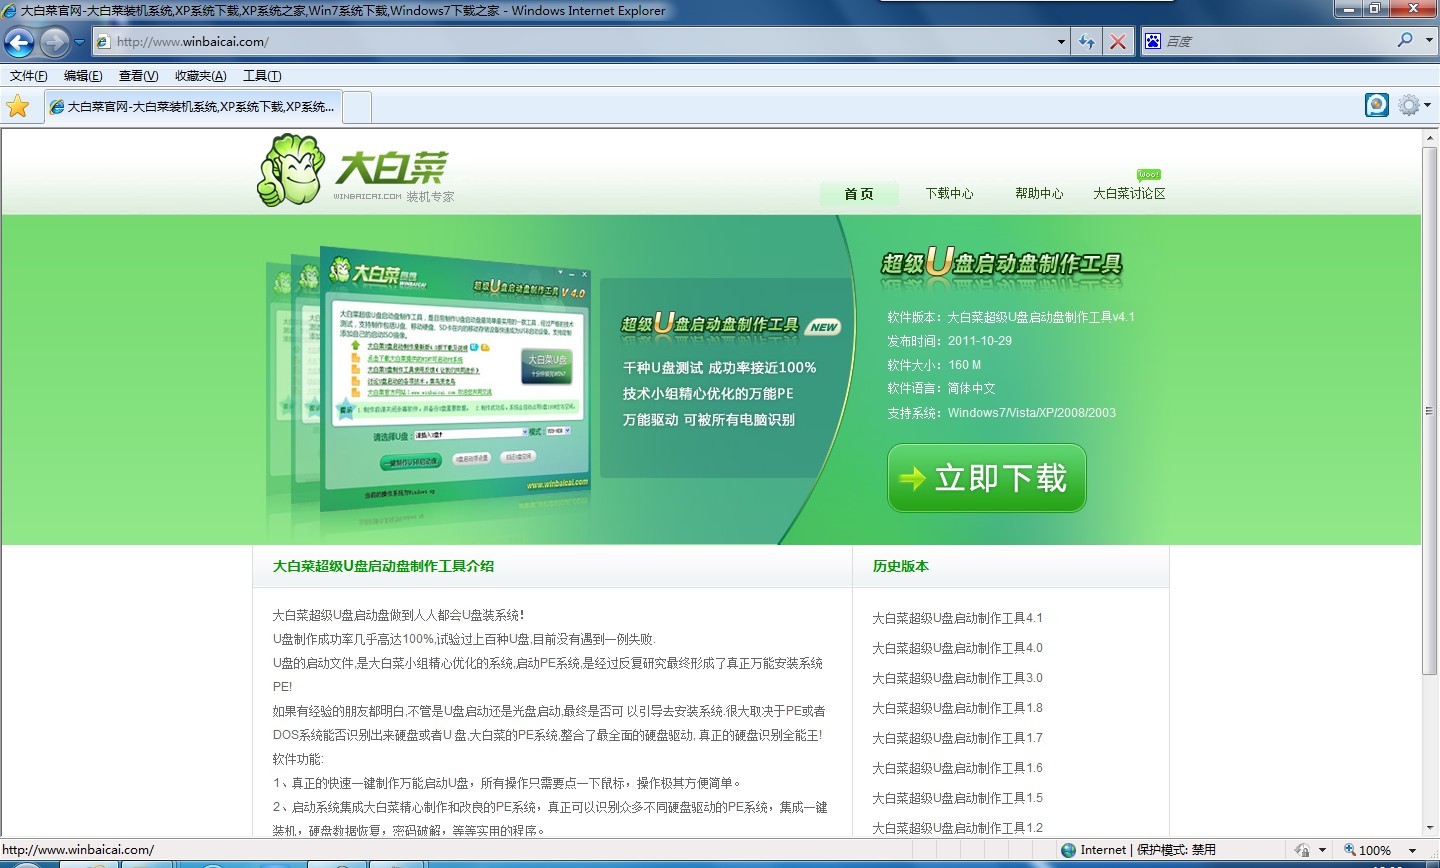The width and height of the screenshot is (1440, 868).
Task: Click the address bar URL field
Action: [580, 42]
